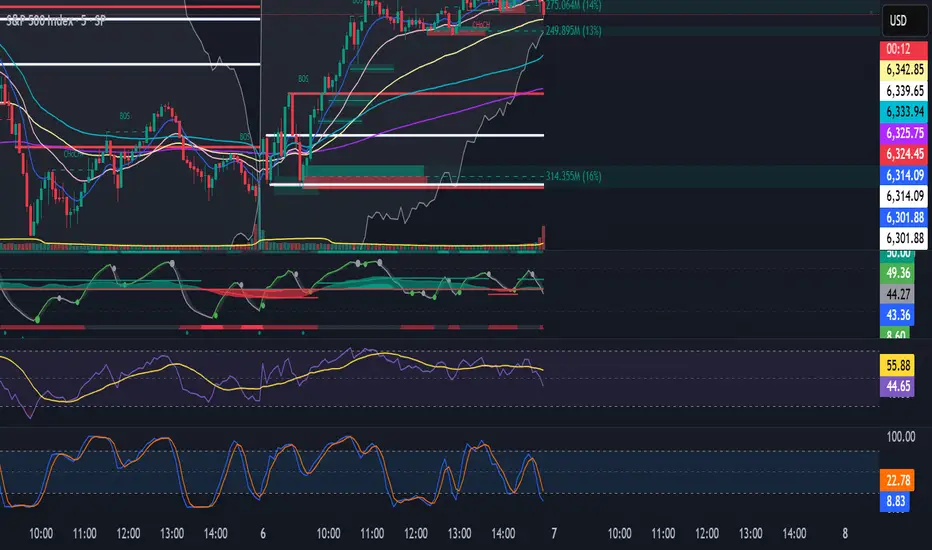Click date marker 6 on time axis
Viewport: 932px width, 550px height.
(x=263, y=533)
